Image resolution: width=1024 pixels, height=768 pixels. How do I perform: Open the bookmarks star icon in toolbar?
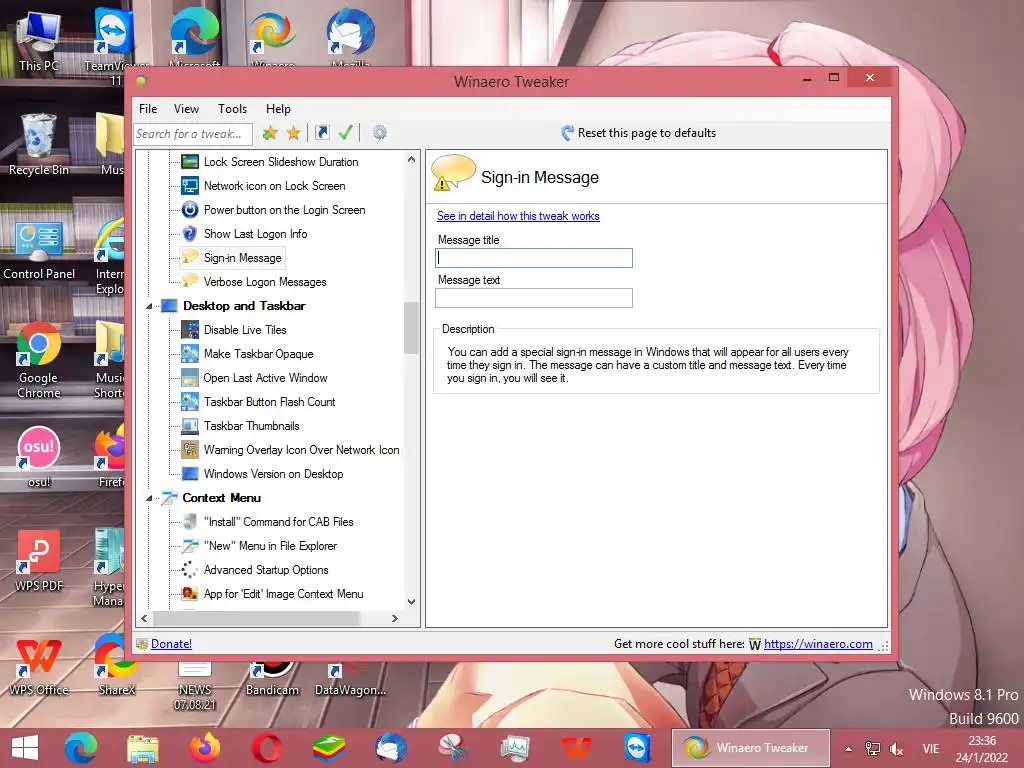pos(294,133)
